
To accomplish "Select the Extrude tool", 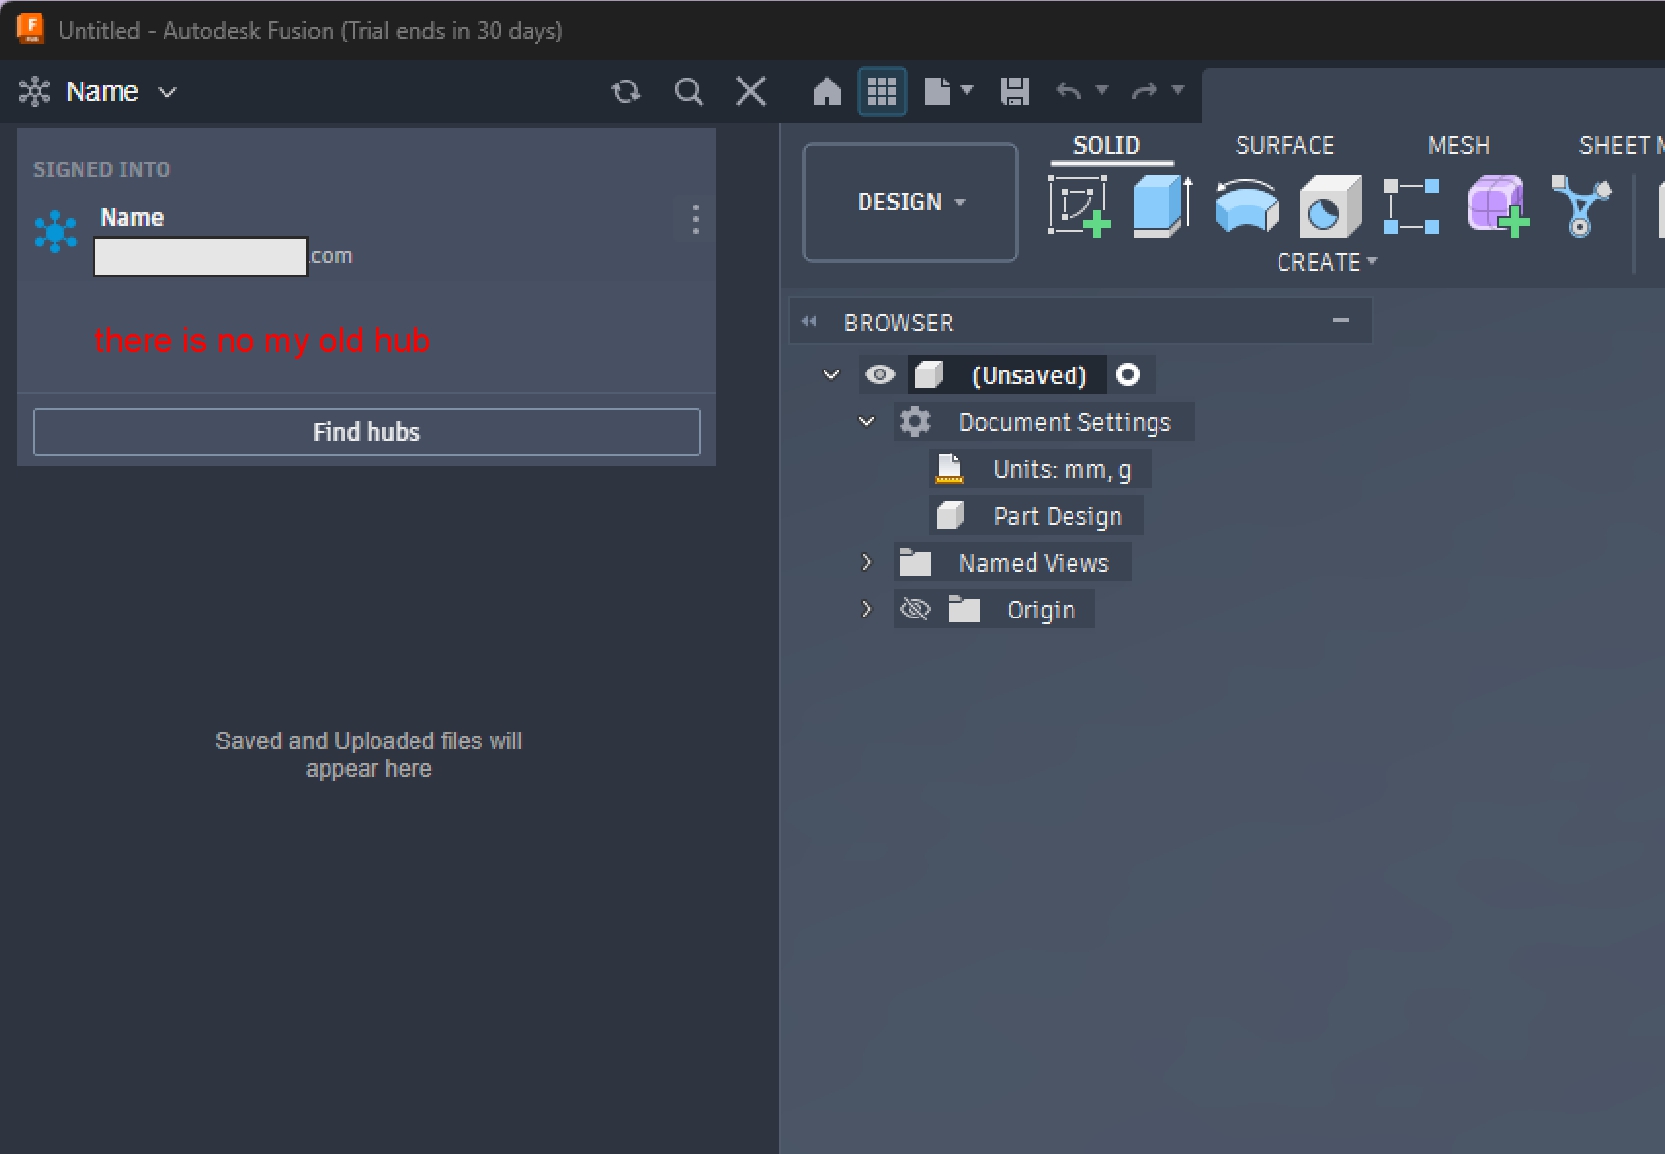I will point(1163,206).
